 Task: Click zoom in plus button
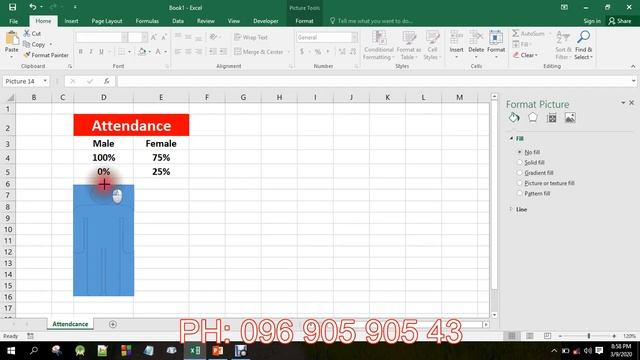click(614, 336)
